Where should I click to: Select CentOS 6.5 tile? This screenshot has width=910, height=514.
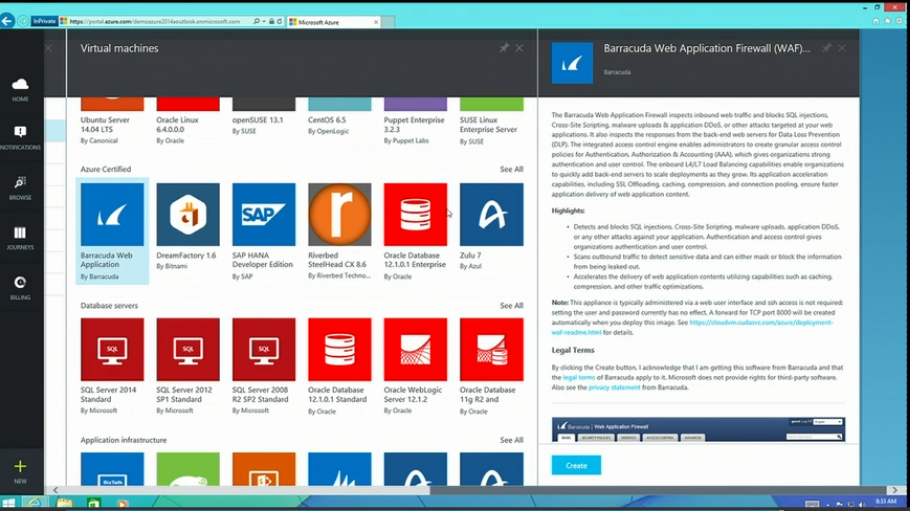(x=340, y=117)
